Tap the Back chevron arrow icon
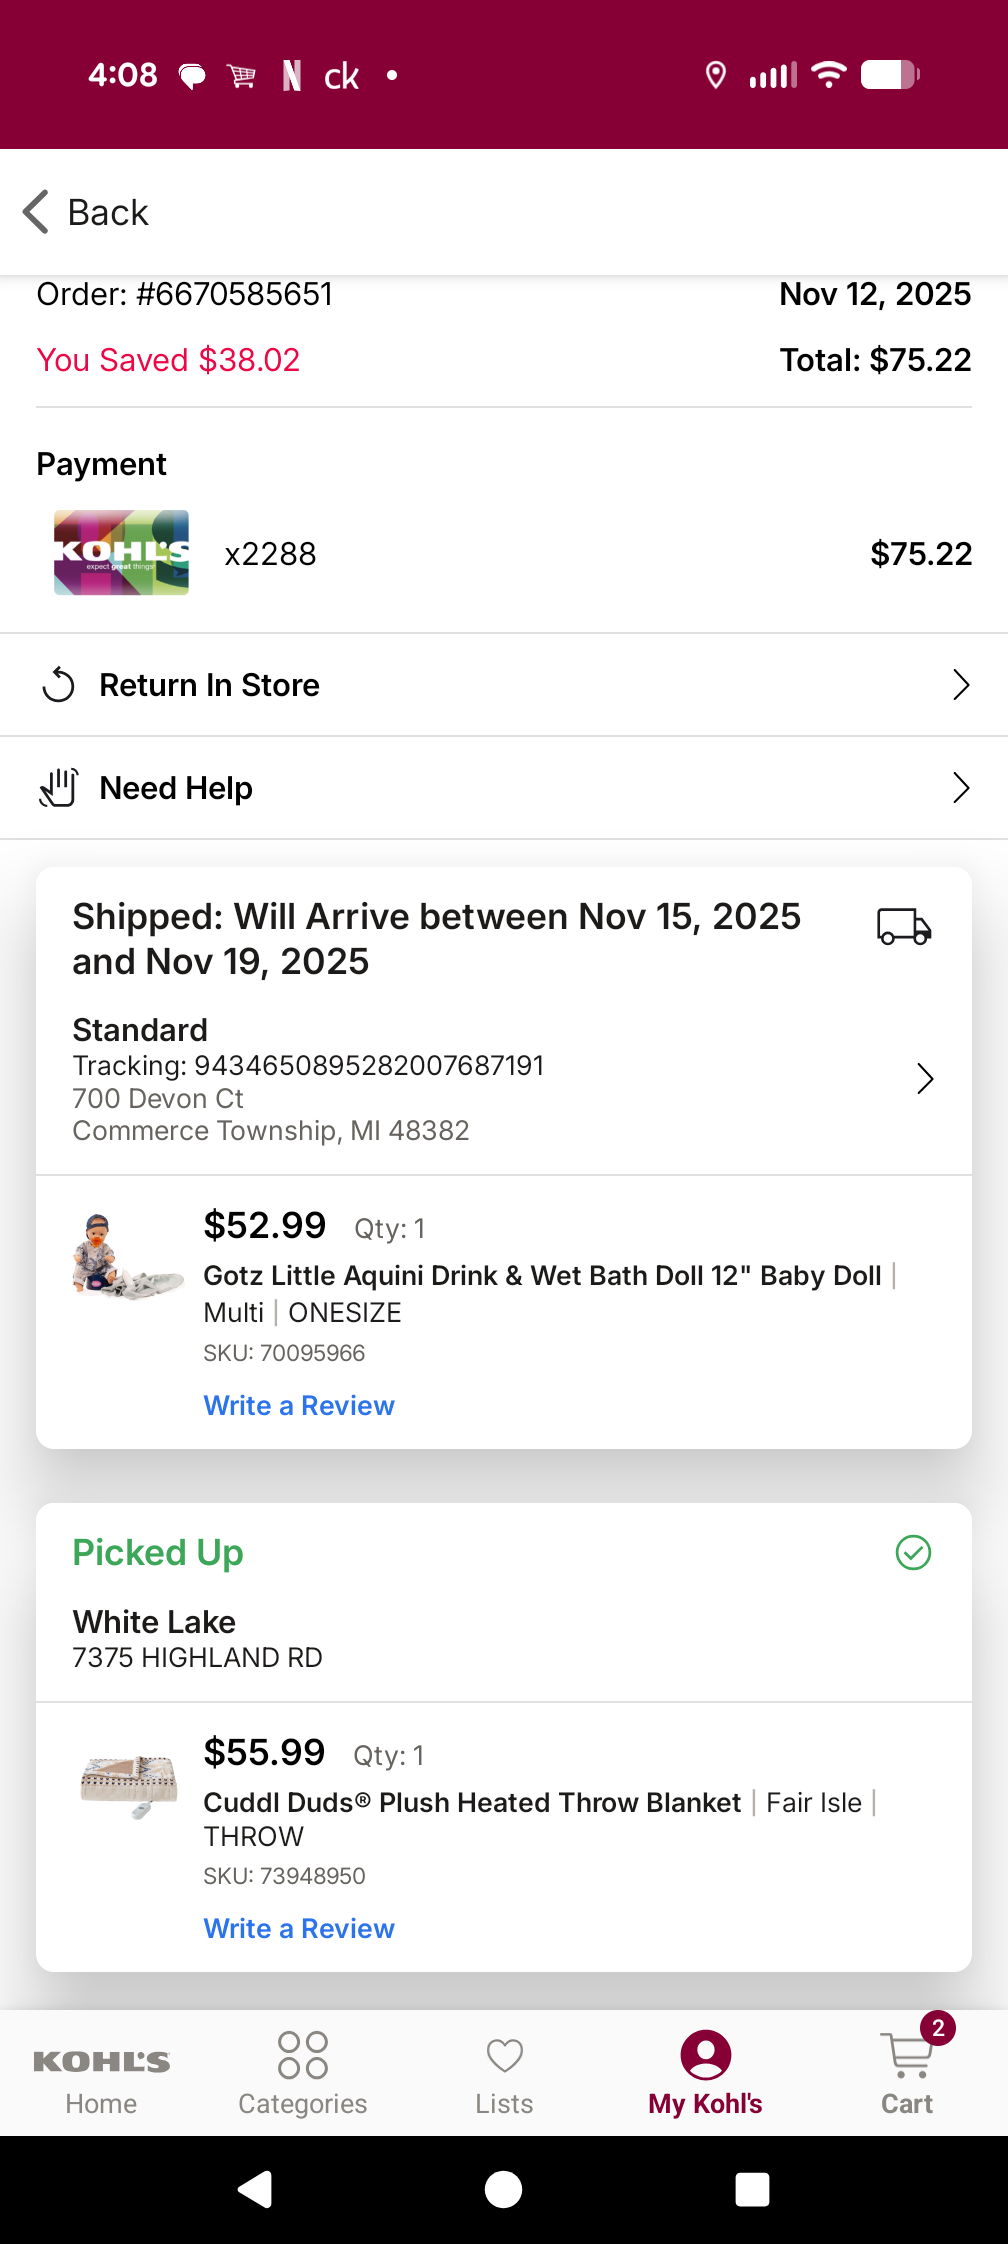The image size is (1008, 2244). point(36,212)
